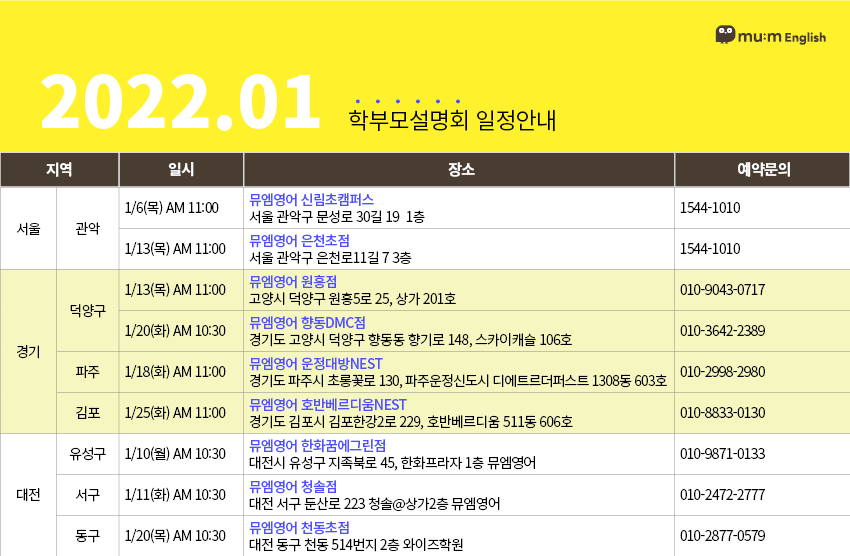Select the 대전 region cell
The height and width of the screenshot is (556, 850).
pos(28,495)
